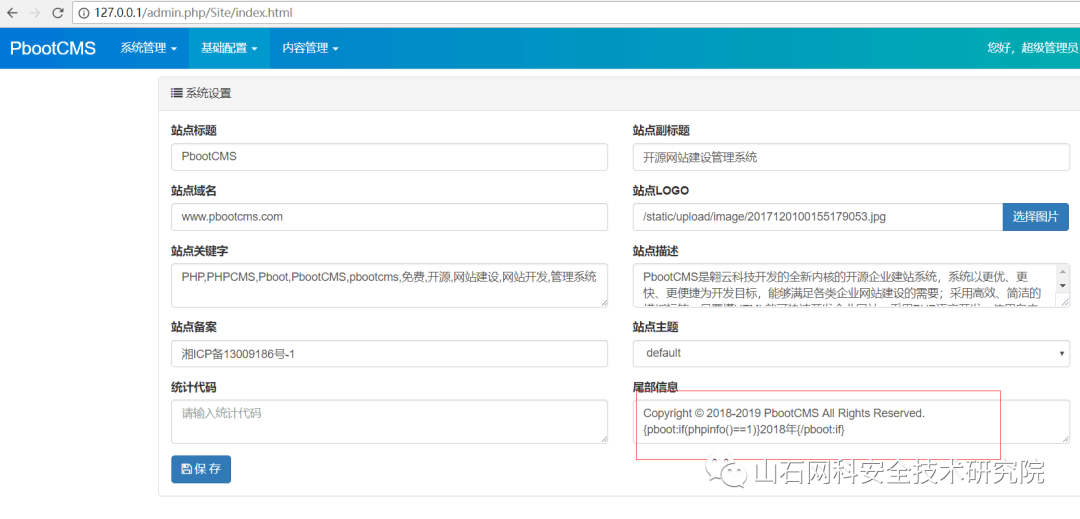Click the site info icon in address bar

(84, 12)
